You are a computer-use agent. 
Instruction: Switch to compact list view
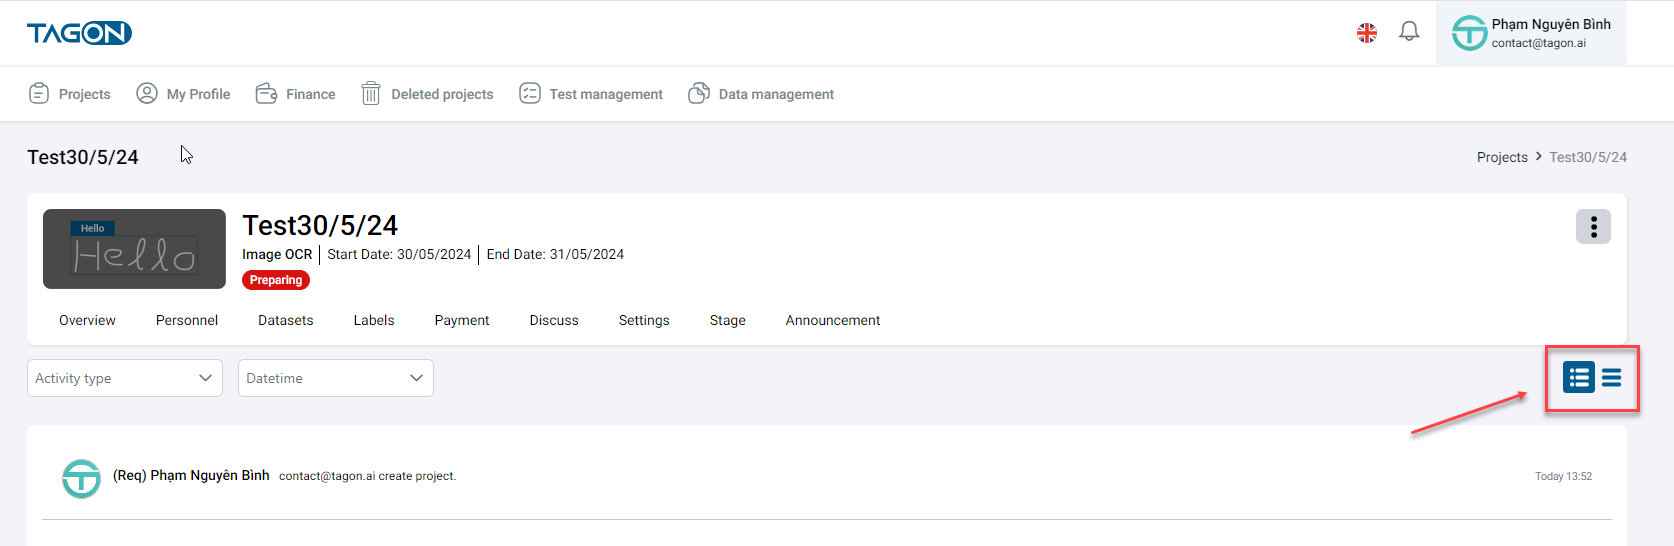coord(1611,377)
